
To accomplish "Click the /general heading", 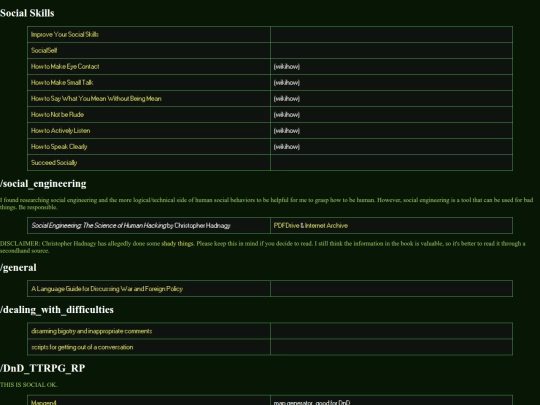I will [x=18, y=268].
